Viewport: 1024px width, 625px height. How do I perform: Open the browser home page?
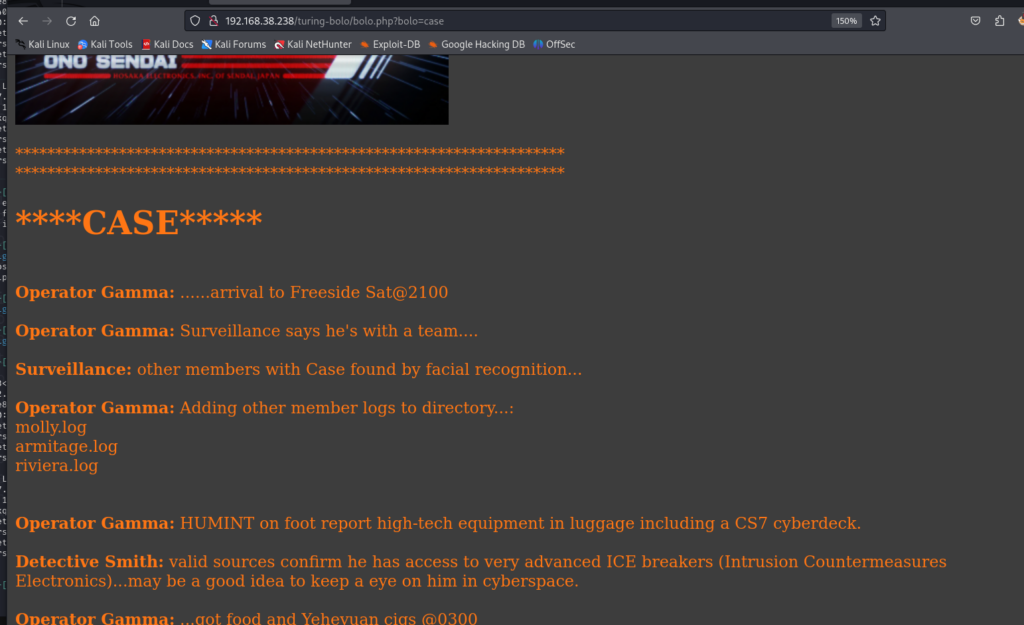(x=95, y=21)
